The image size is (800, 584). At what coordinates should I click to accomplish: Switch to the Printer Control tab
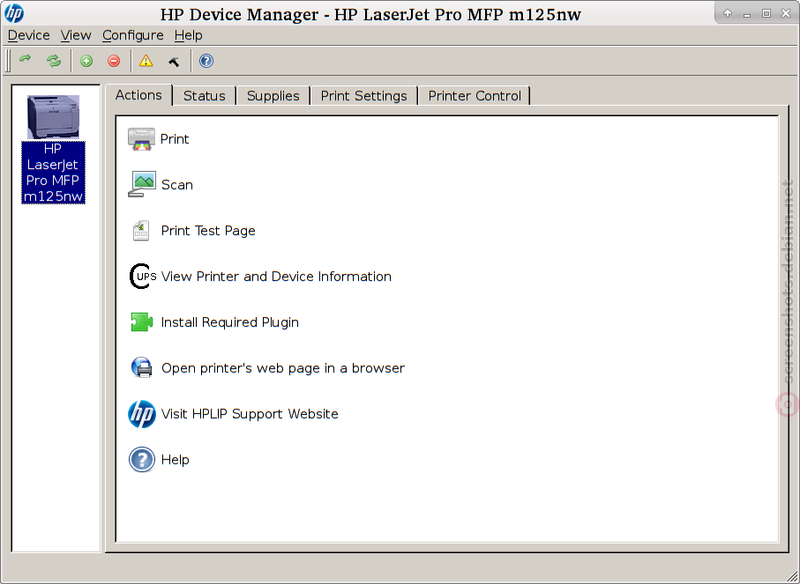[474, 96]
